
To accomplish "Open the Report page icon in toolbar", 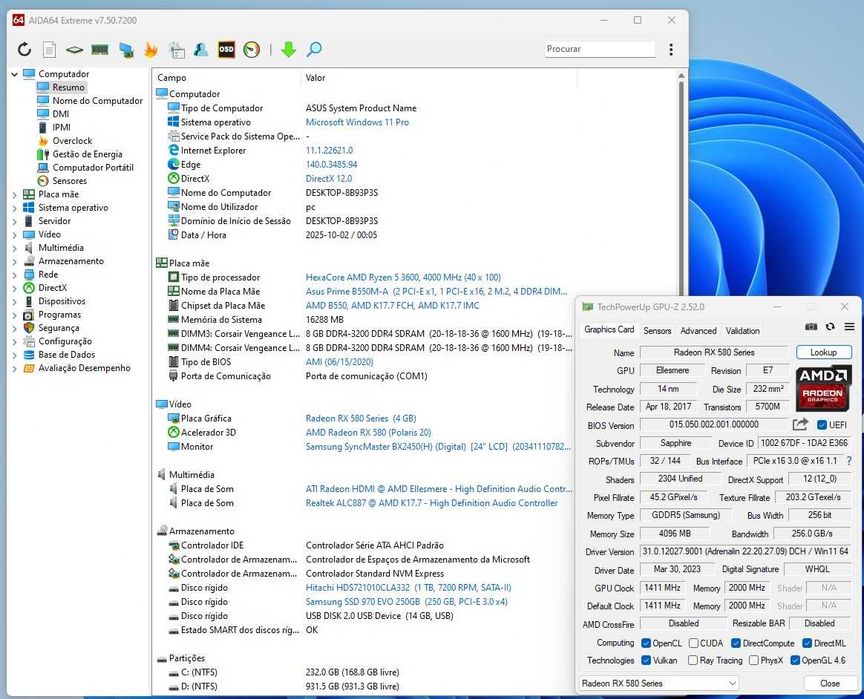I will [x=50, y=49].
